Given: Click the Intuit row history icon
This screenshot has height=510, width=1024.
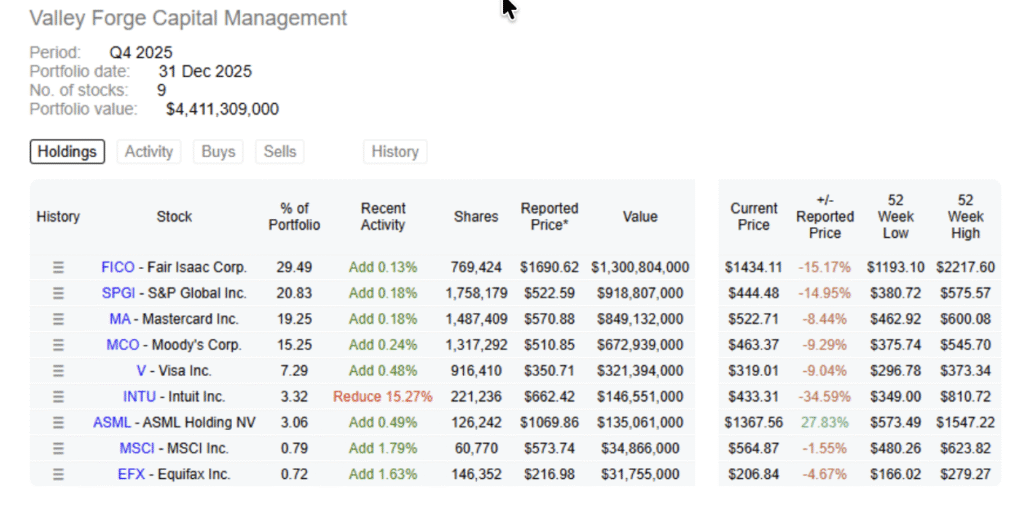Looking at the screenshot, I should tap(58, 397).
